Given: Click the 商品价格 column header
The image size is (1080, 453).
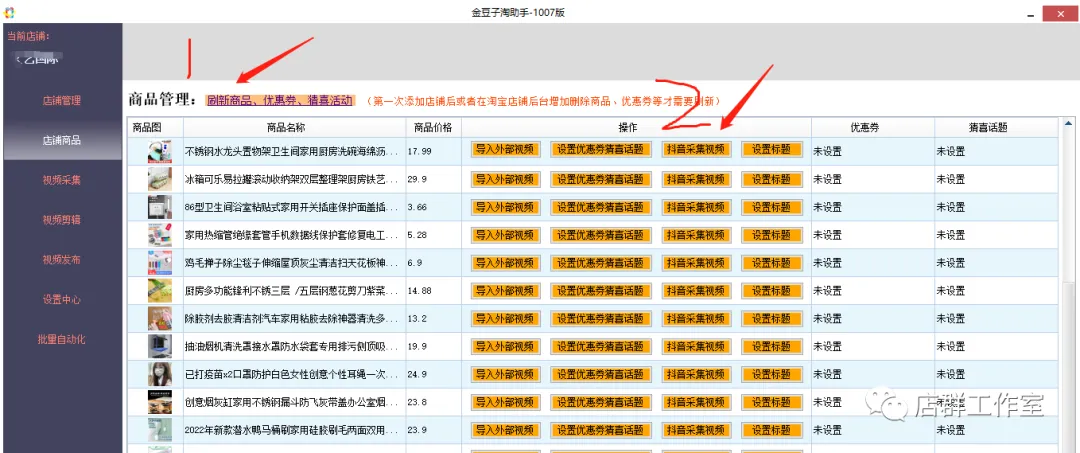Looking at the screenshot, I should tap(433, 127).
